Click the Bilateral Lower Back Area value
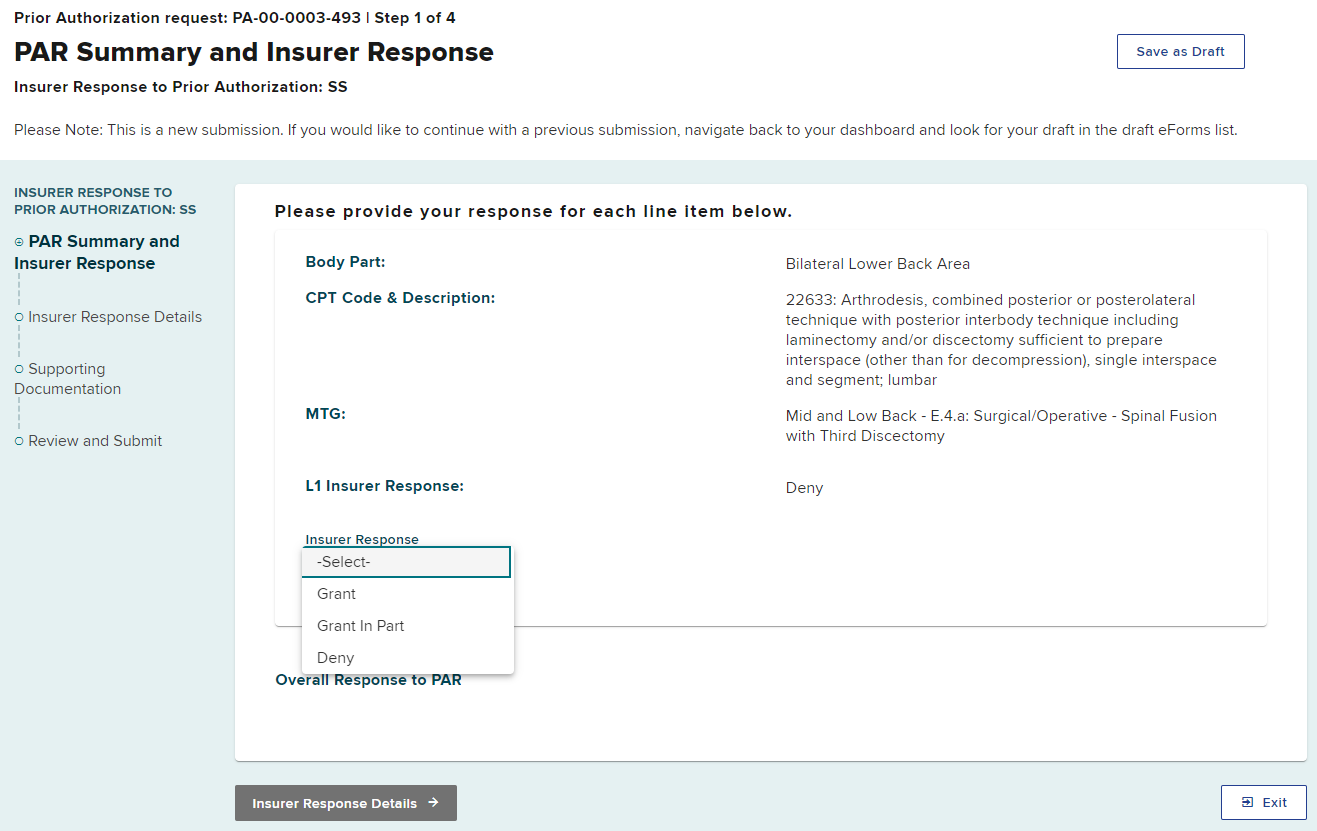 pos(877,264)
